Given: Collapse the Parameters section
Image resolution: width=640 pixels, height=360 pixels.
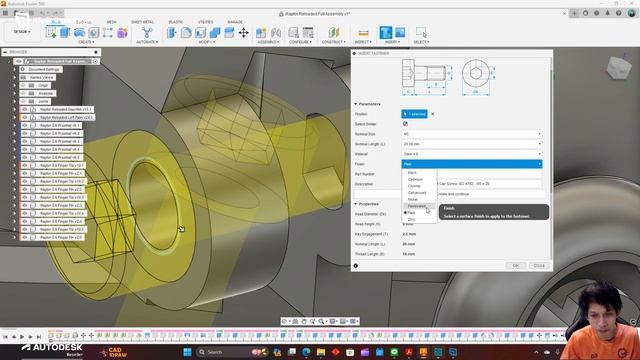Looking at the screenshot, I should (x=356, y=104).
